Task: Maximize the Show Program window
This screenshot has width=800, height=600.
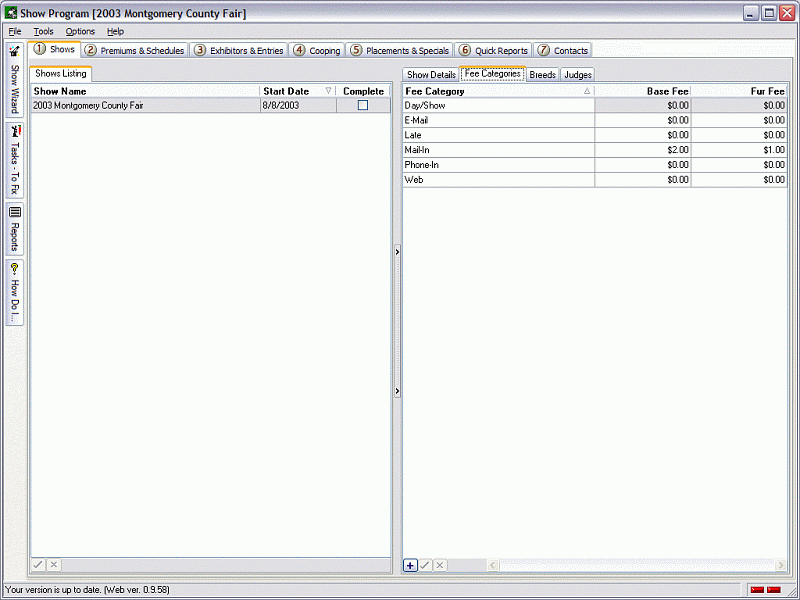Action: coord(769,13)
